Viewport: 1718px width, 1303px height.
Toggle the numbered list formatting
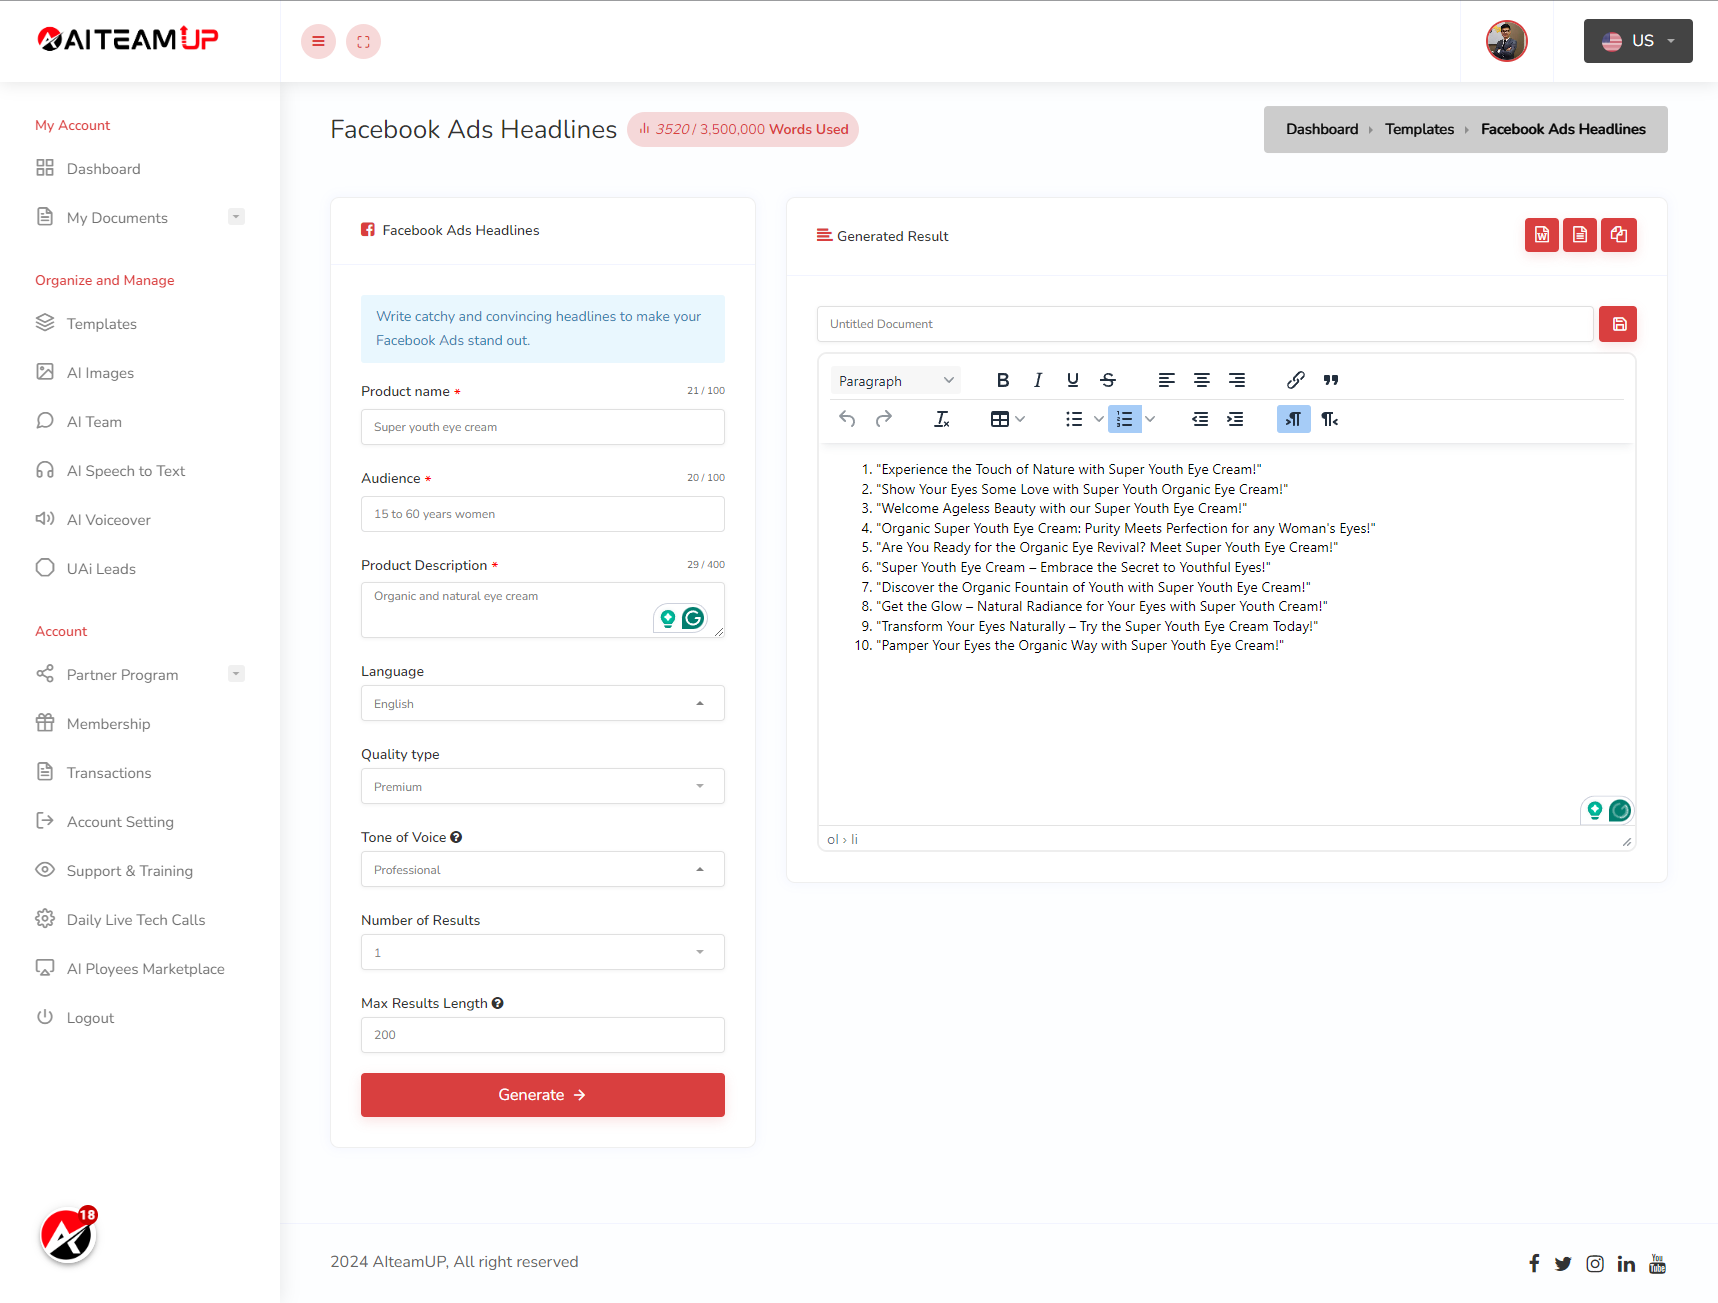tap(1124, 419)
